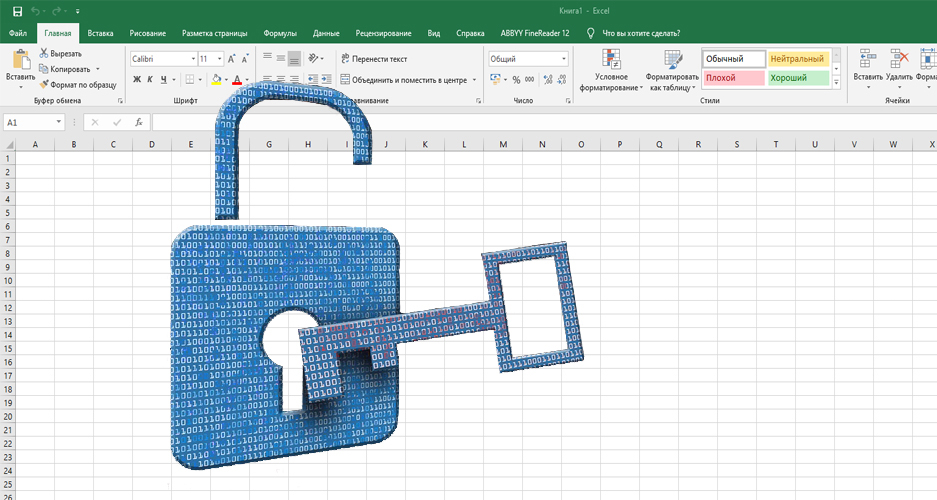Click the accounting number format icon
This screenshot has width=937, height=500.
[495, 79]
